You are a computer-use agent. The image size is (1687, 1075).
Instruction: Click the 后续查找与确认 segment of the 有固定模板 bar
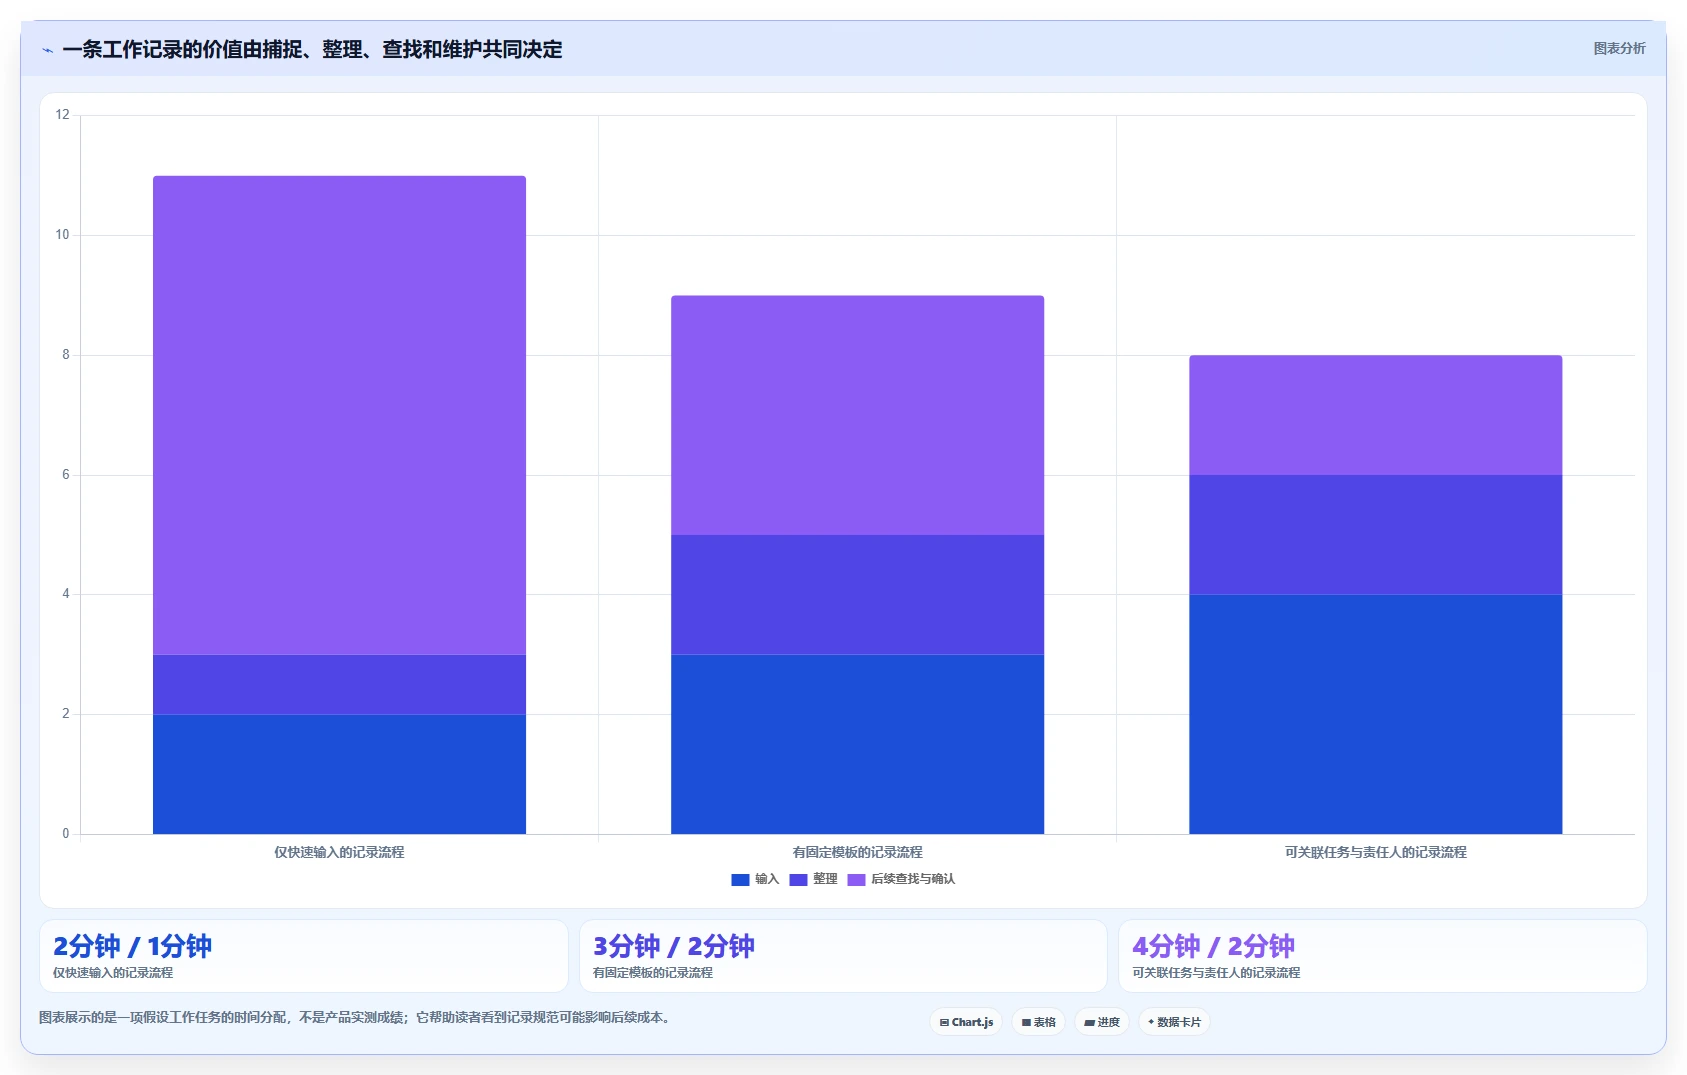pos(857,415)
